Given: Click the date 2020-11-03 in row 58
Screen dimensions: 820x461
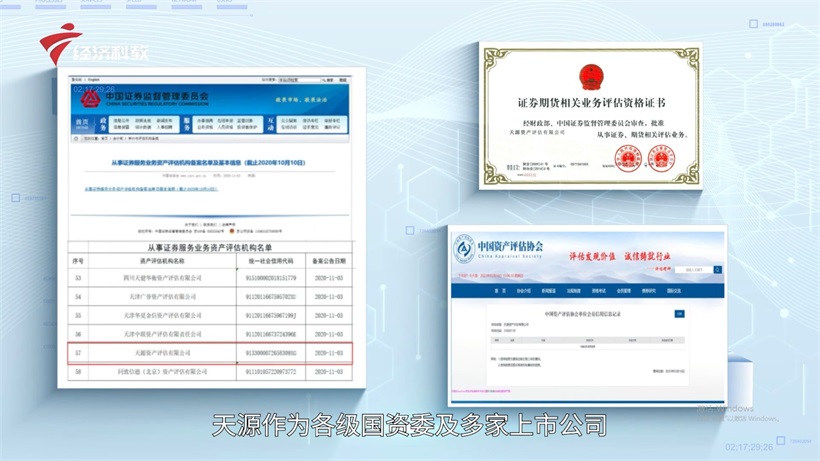Looking at the screenshot, I should 329,372.
